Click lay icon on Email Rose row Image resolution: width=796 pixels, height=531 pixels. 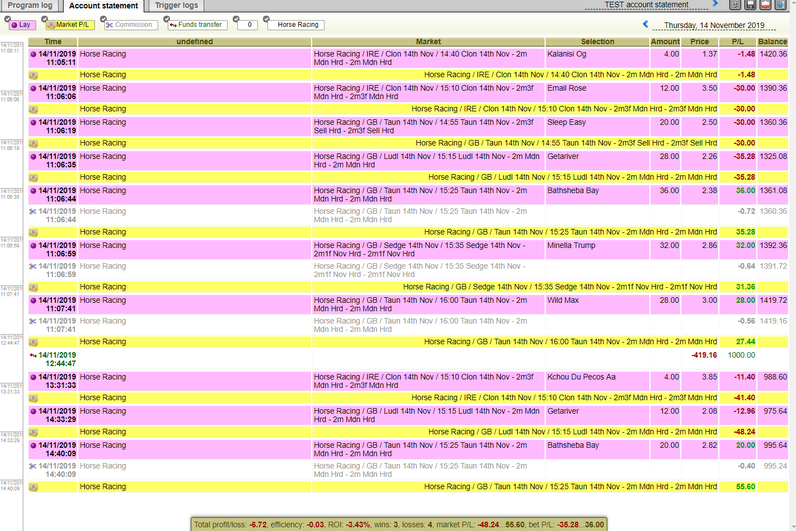pos(34,88)
